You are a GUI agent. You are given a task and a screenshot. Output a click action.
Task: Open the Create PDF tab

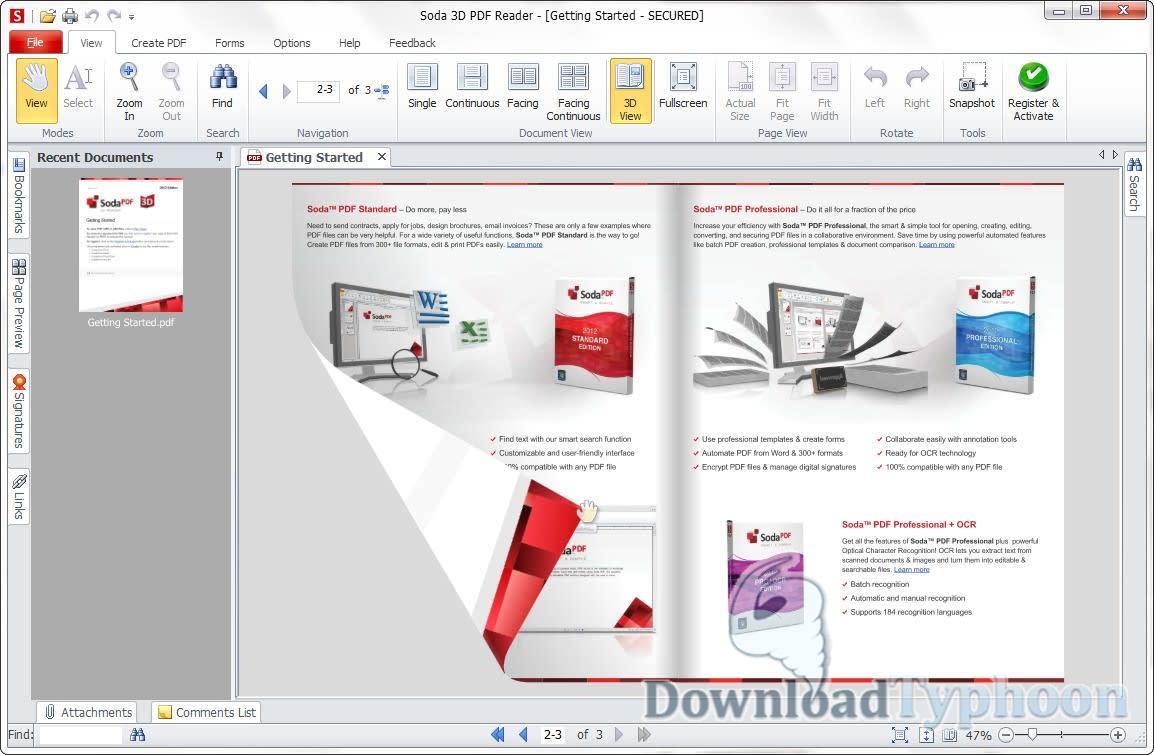click(x=158, y=43)
